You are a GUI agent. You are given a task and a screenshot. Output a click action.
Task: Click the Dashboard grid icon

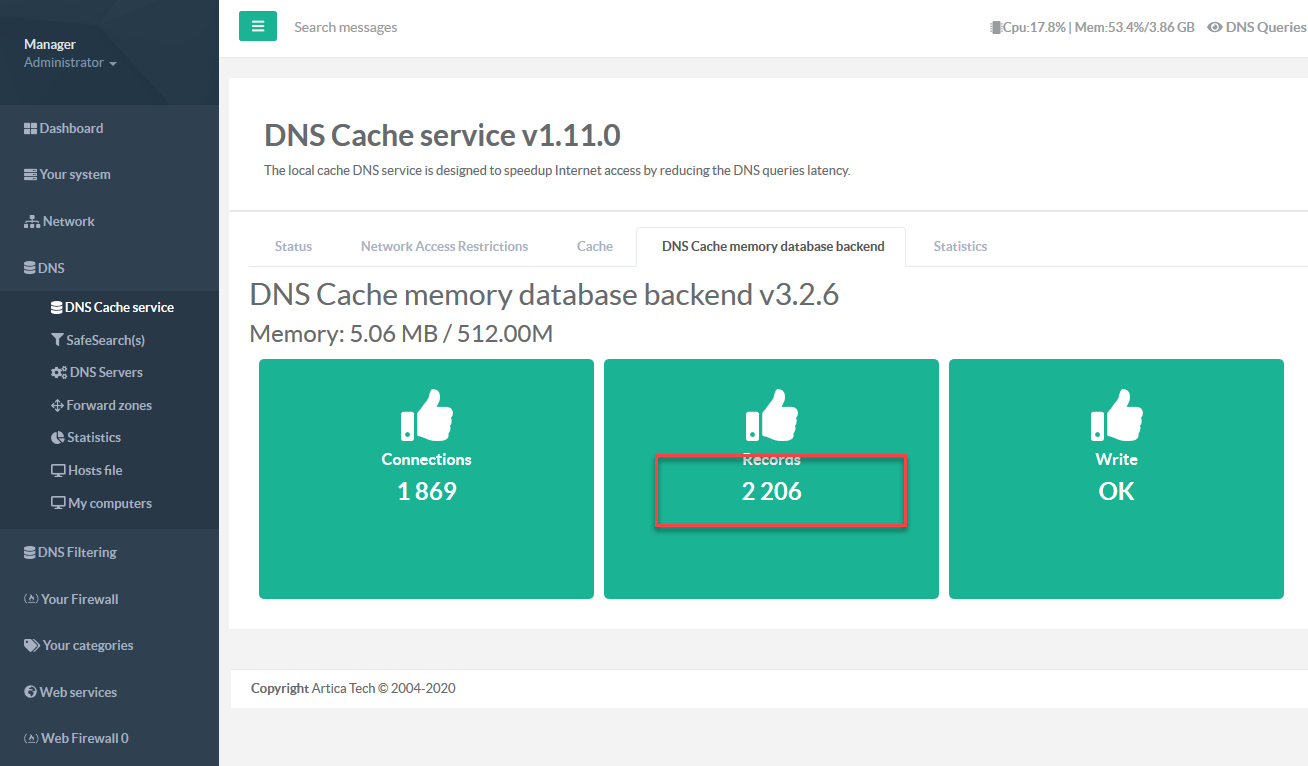tap(30, 129)
